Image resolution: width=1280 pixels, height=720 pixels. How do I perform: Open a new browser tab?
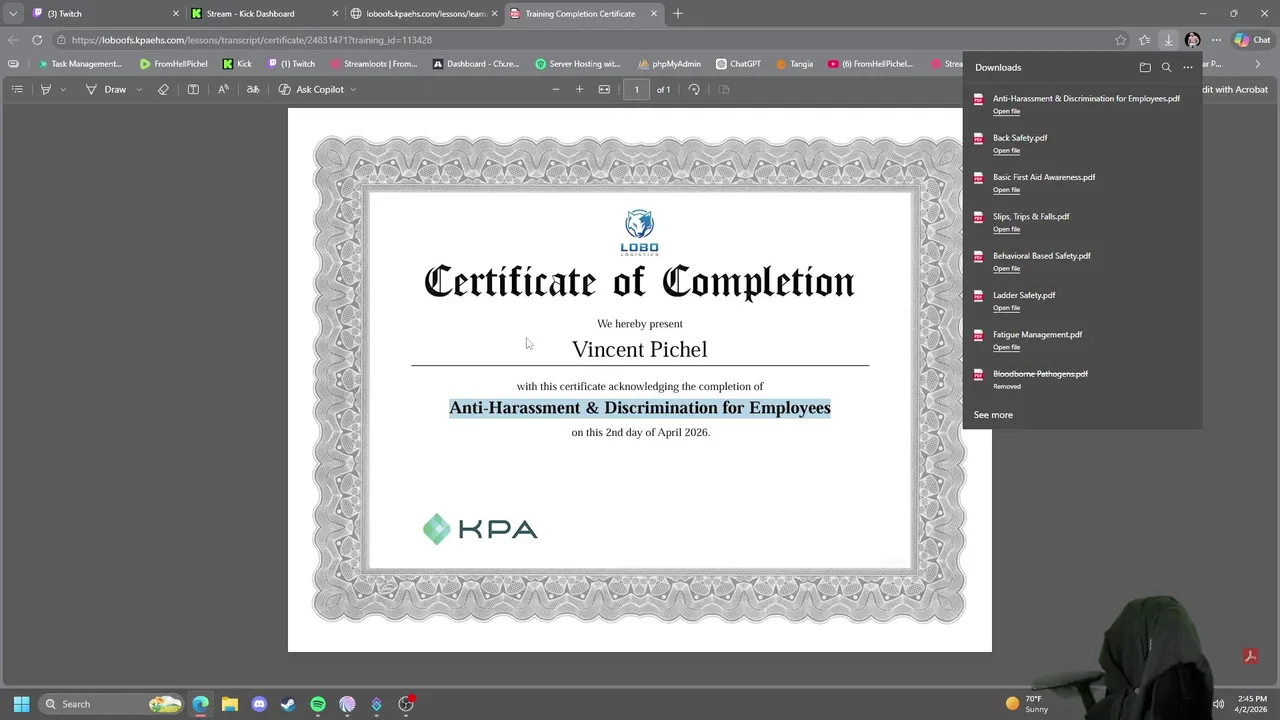click(678, 14)
